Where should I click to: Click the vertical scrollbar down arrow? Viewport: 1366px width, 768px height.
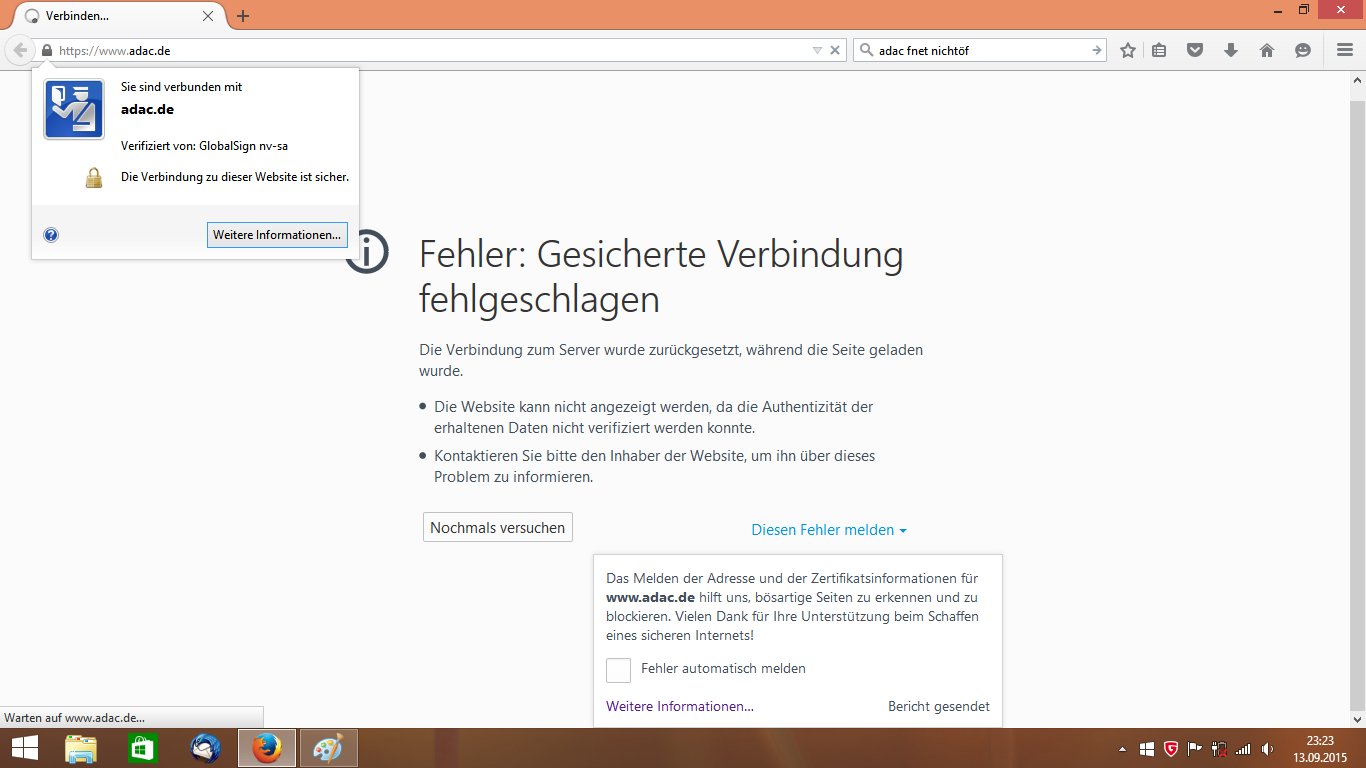1357,718
